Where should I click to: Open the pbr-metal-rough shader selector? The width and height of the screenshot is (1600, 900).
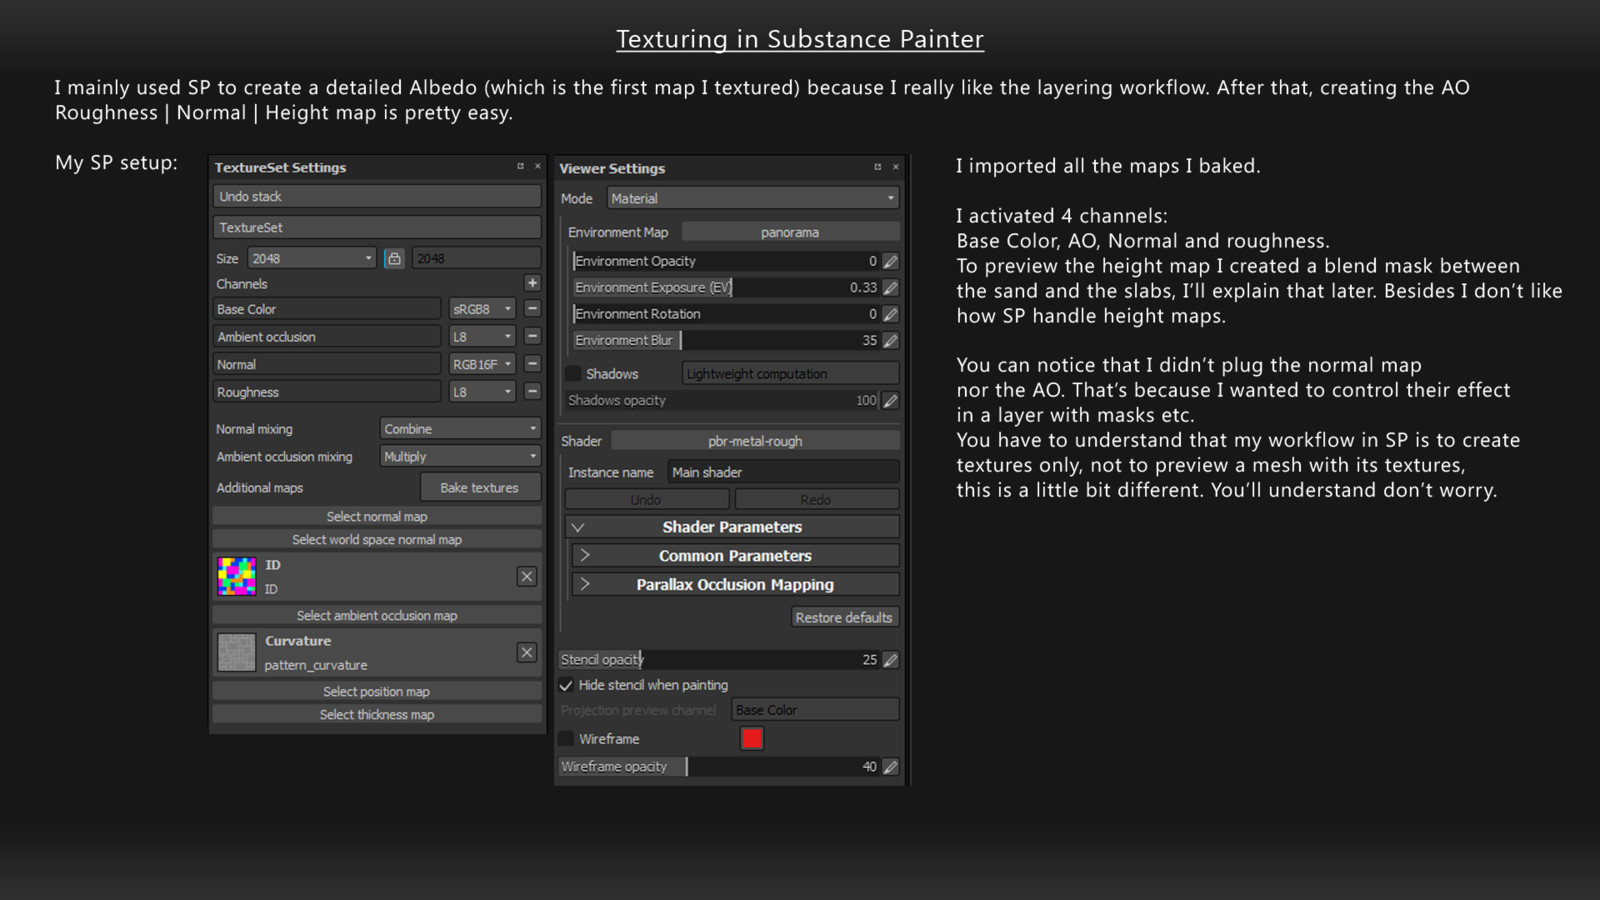click(755, 441)
